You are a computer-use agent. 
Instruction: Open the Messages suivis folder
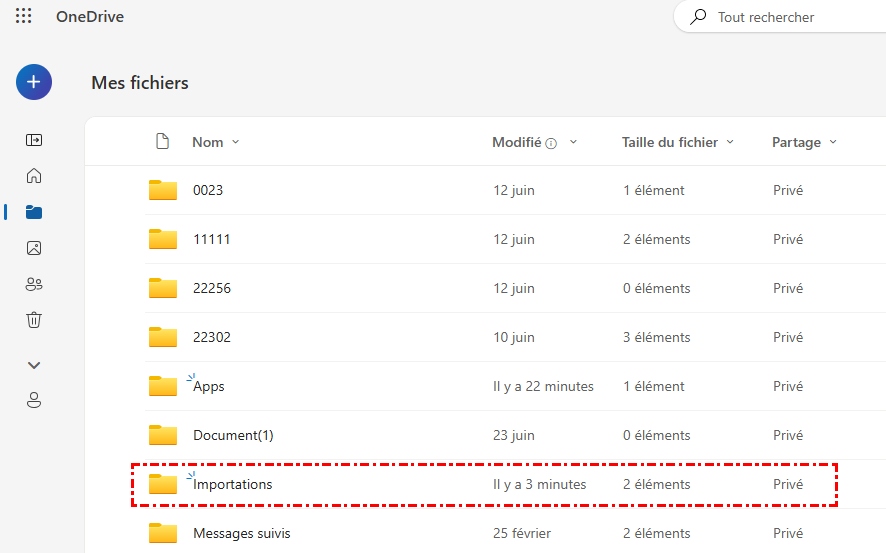click(x=242, y=533)
